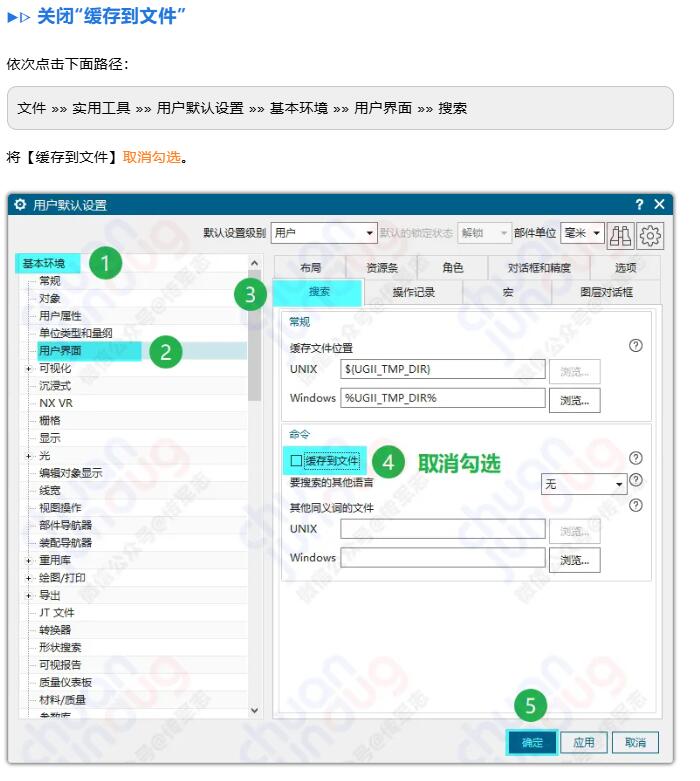Click help icon beside 缓存到文件 option
Viewport: 700px width, 781px height.
pos(635,458)
